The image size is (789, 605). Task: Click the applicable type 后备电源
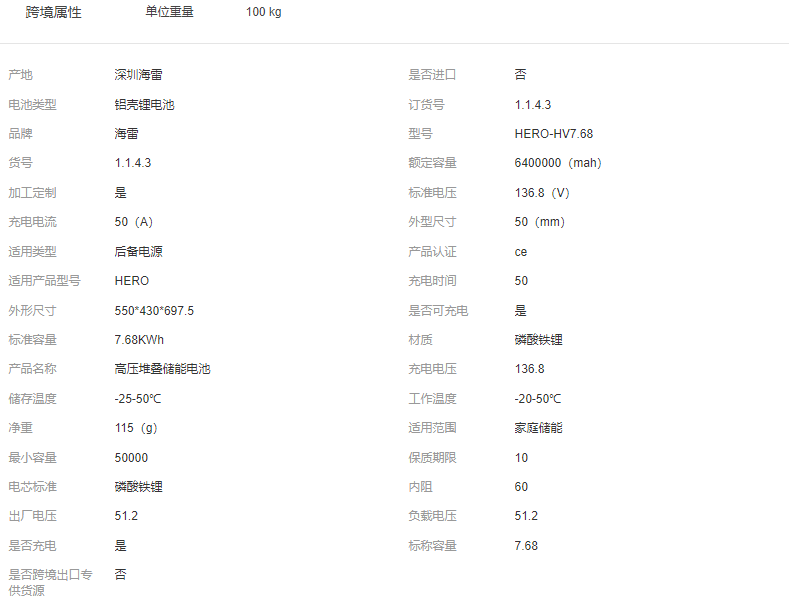coord(139,252)
